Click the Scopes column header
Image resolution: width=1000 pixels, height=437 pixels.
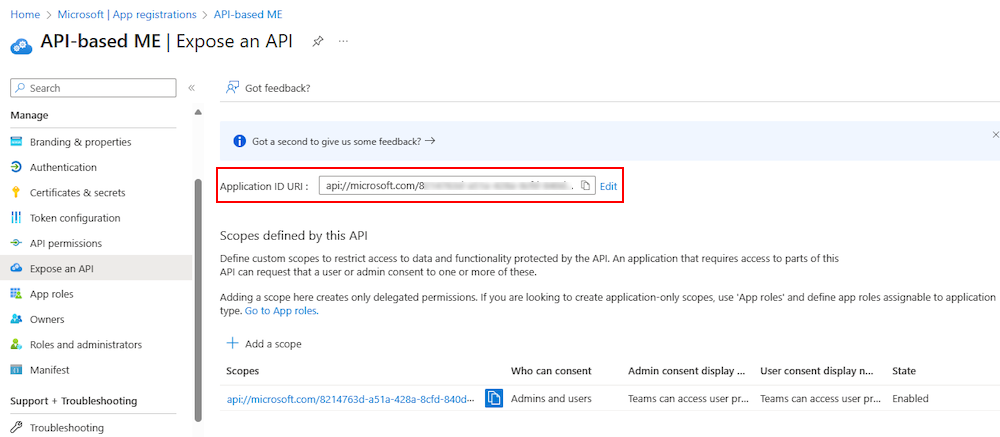242,371
